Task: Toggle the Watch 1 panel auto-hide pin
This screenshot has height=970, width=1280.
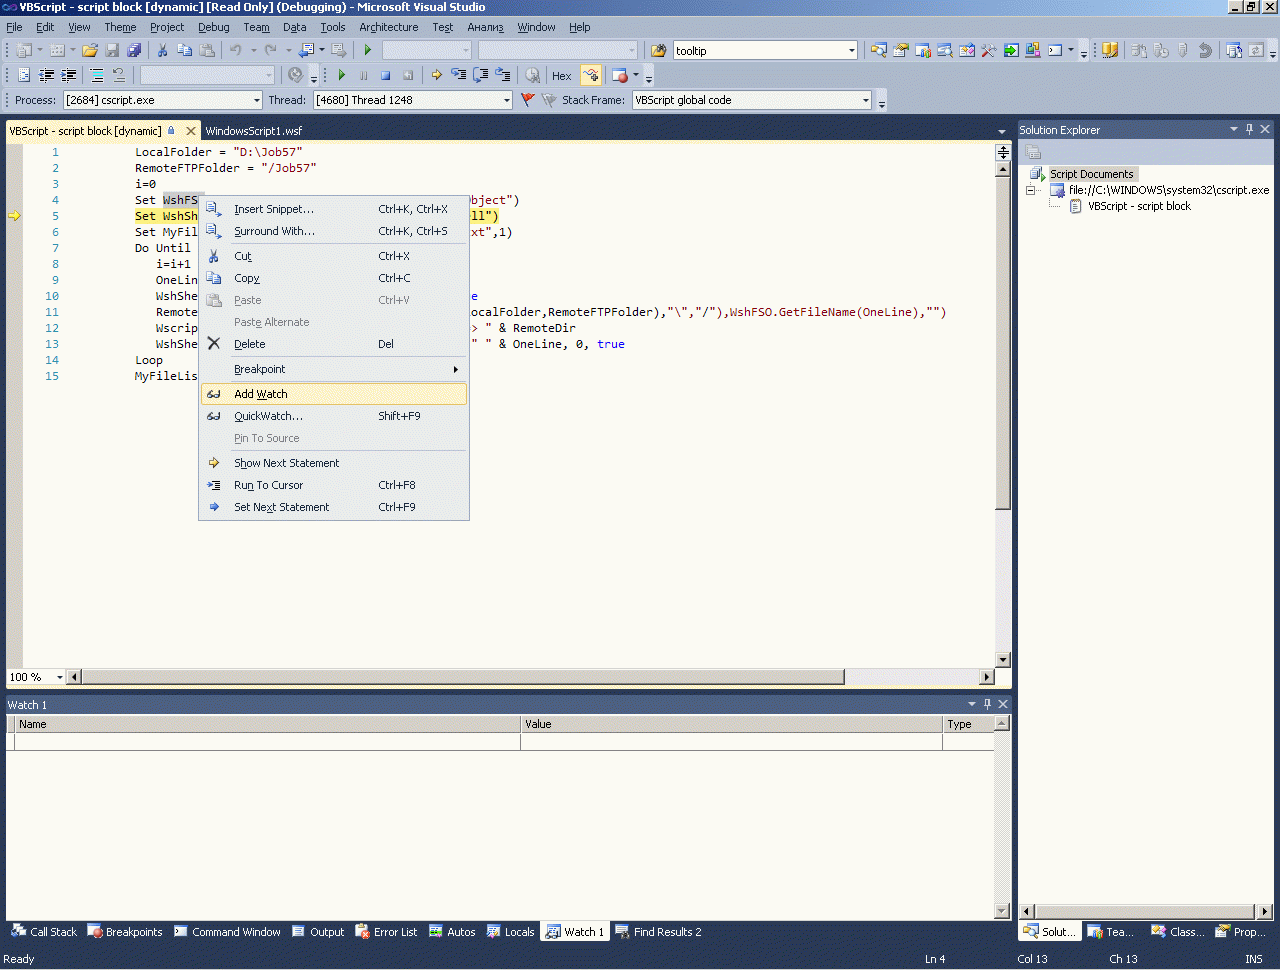Action: coord(987,704)
